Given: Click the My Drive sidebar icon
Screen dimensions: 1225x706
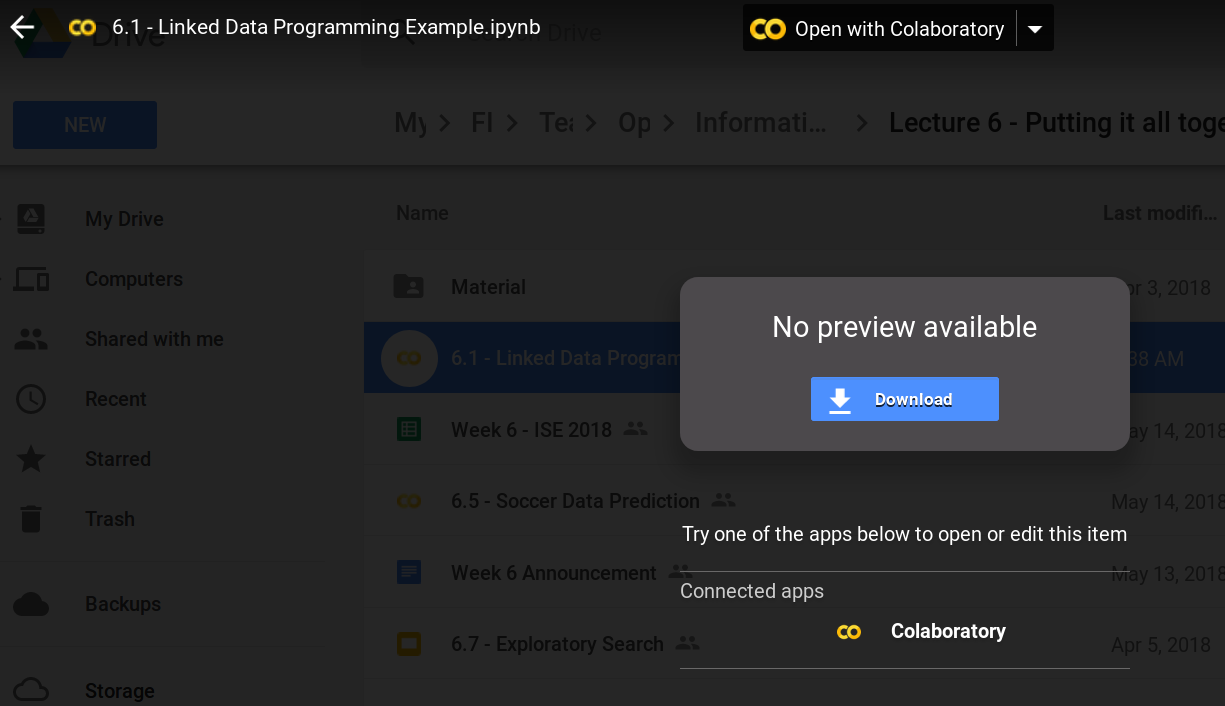Looking at the screenshot, I should (x=31, y=219).
